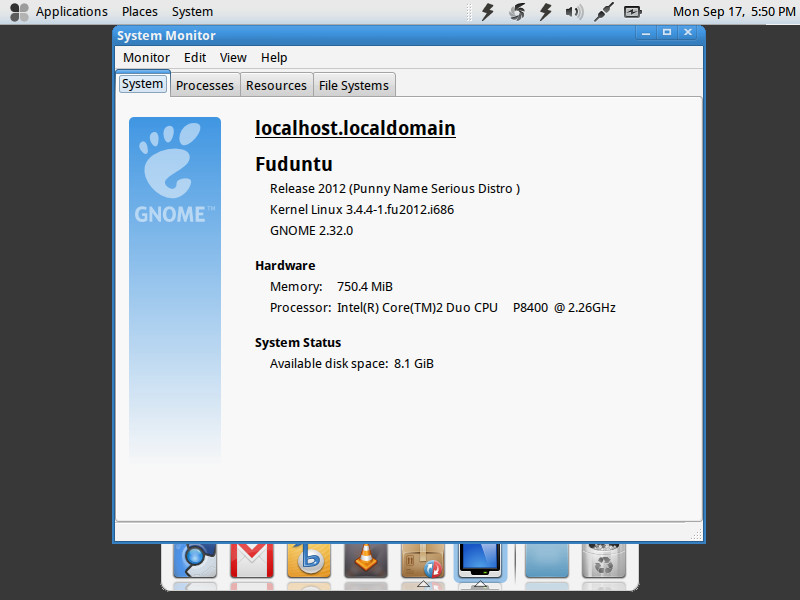The width and height of the screenshot is (800, 600).
Task: Open the network plug connection tray icon
Action: 604,12
